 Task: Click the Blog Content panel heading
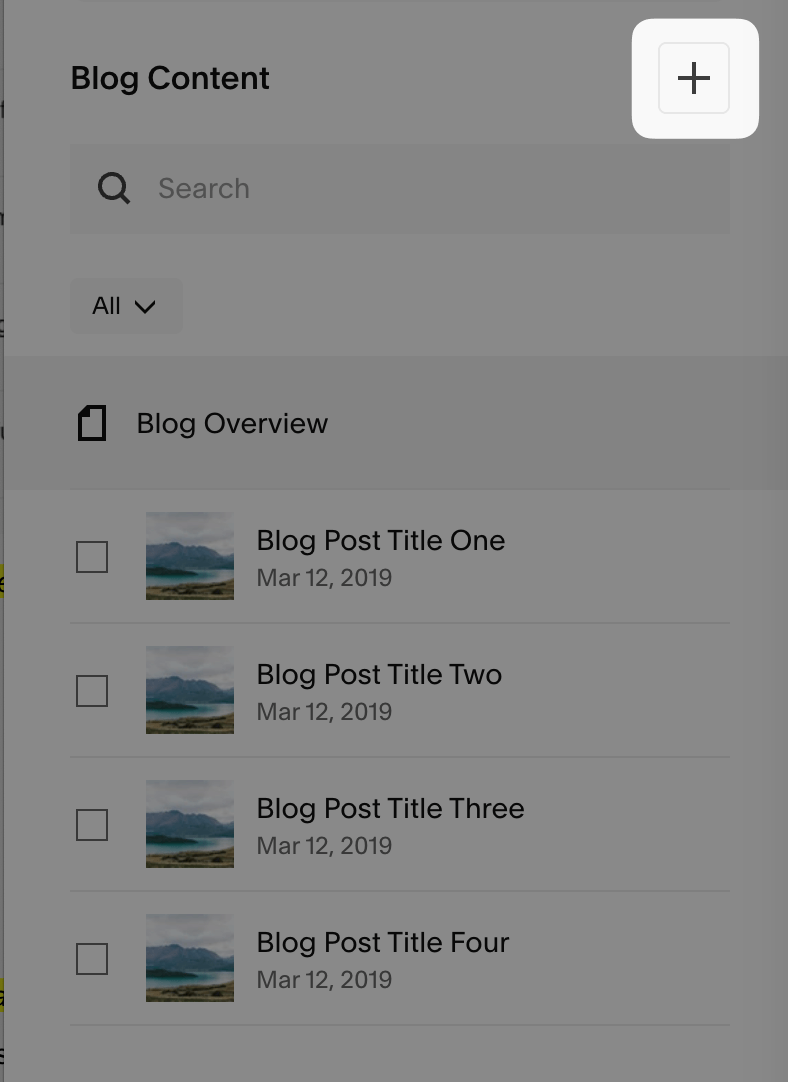point(170,79)
